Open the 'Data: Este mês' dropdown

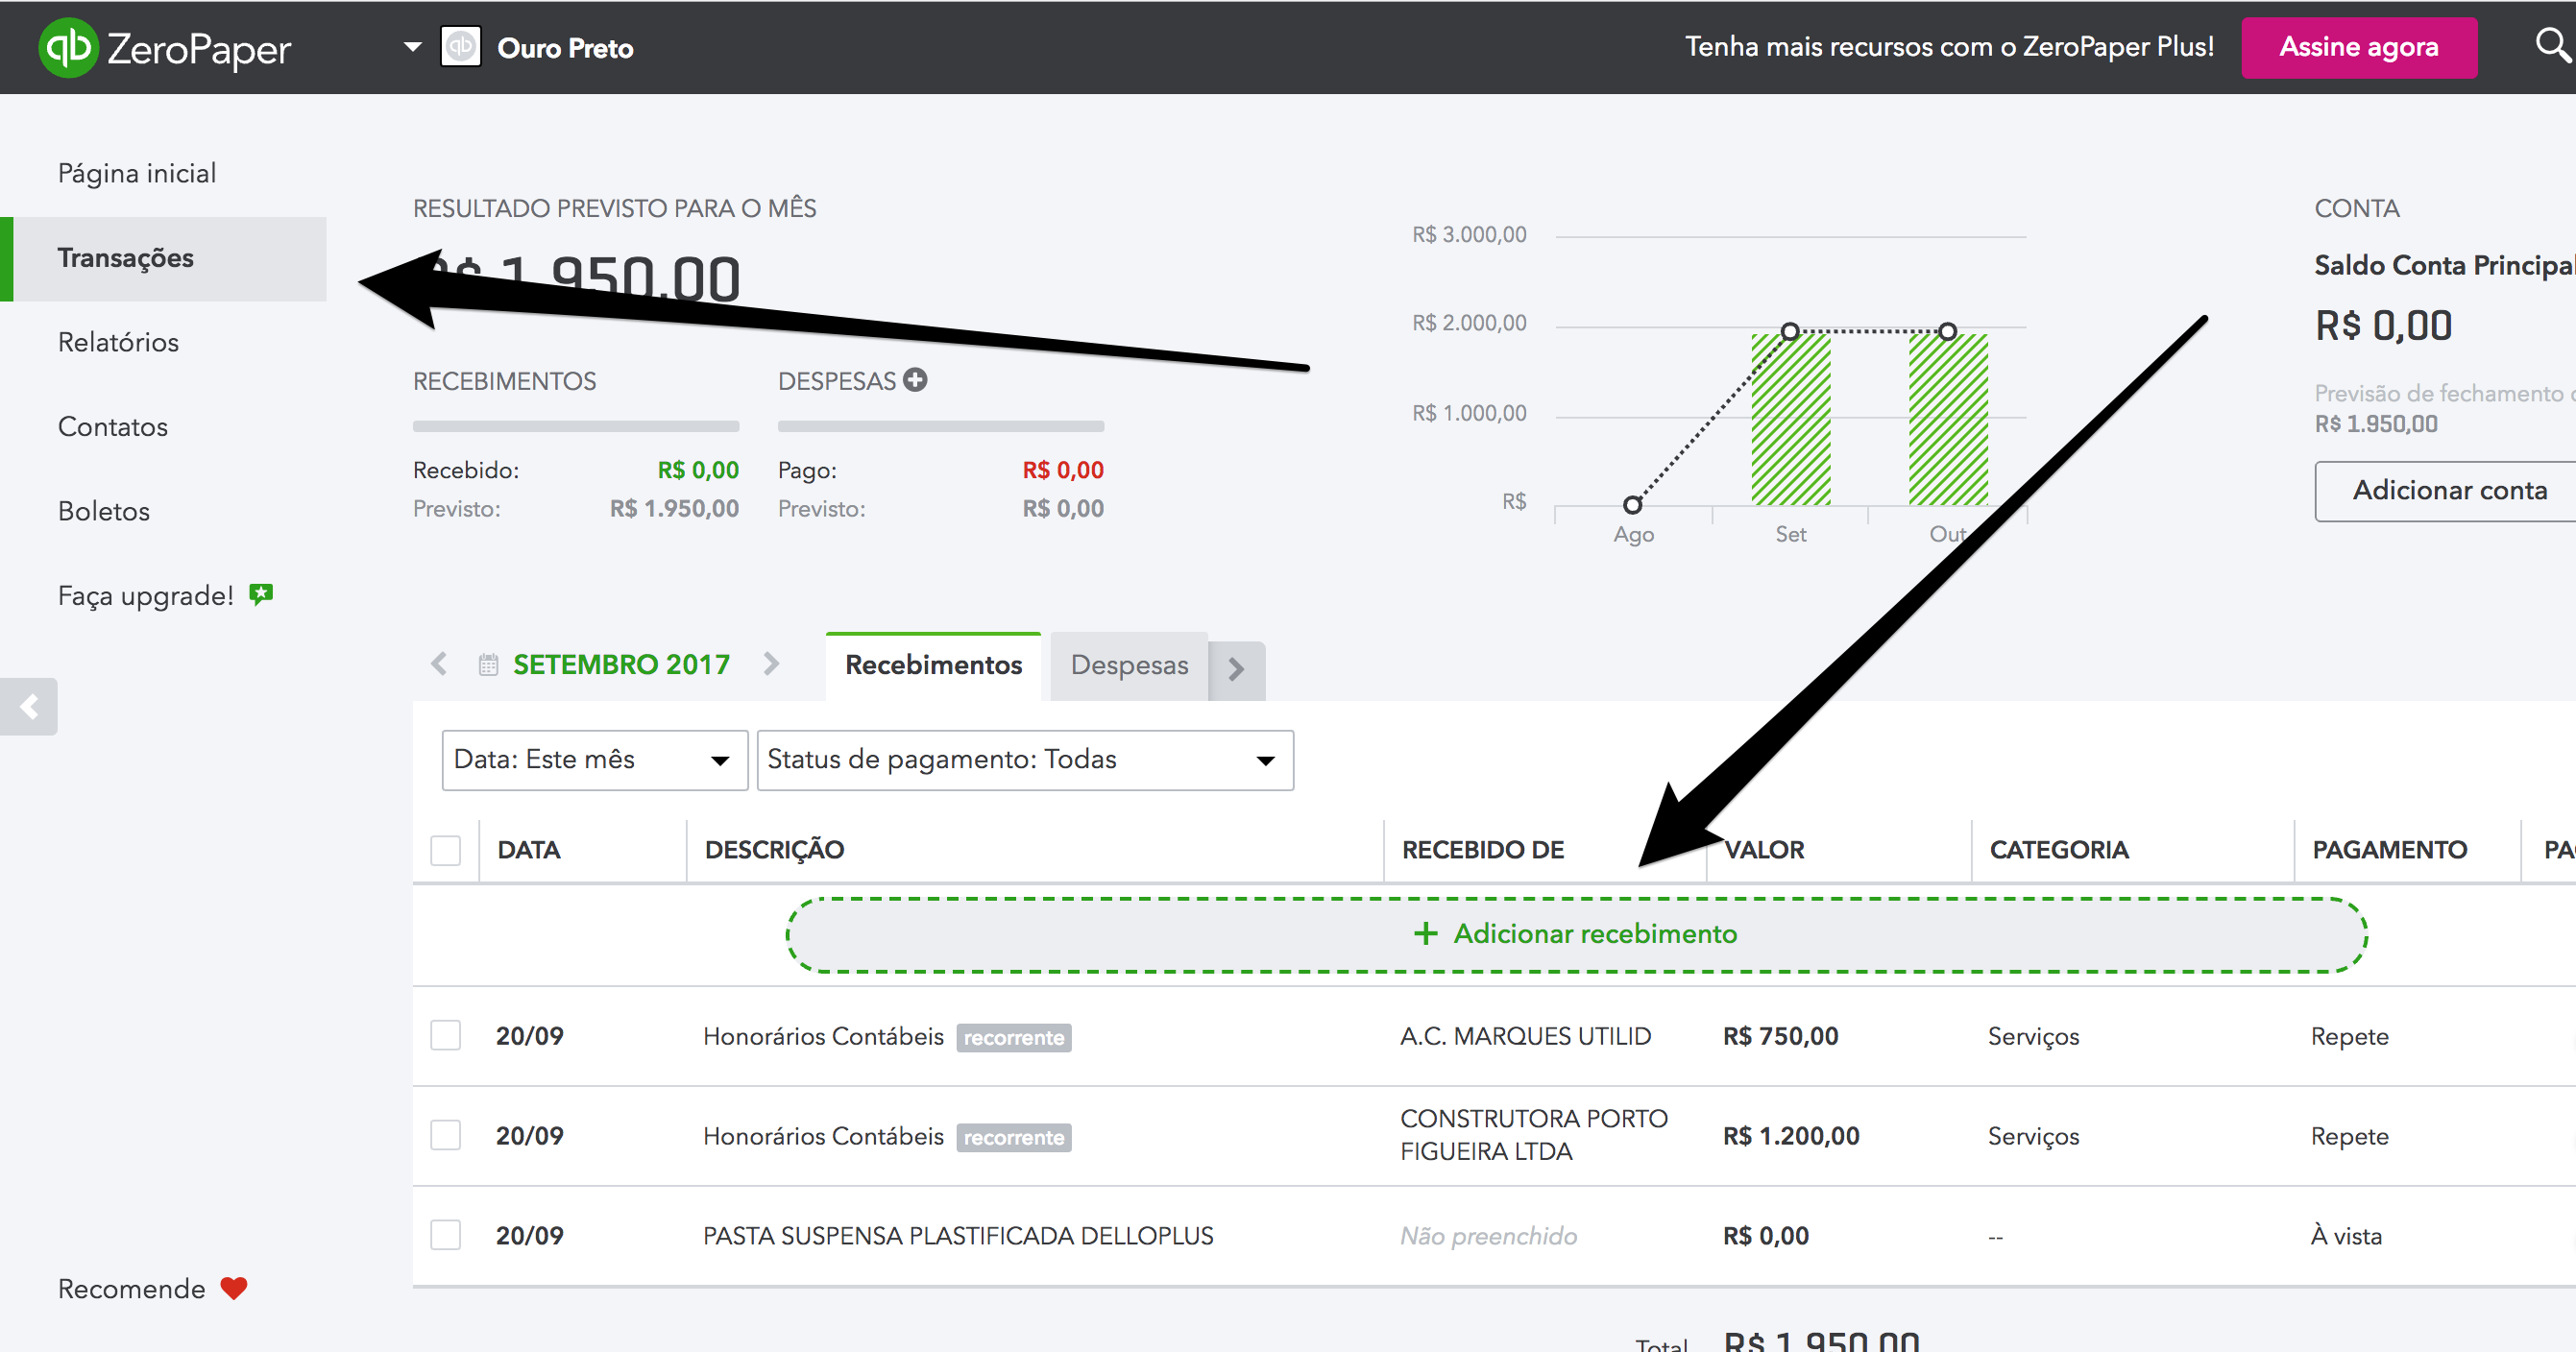coord(594,760)
